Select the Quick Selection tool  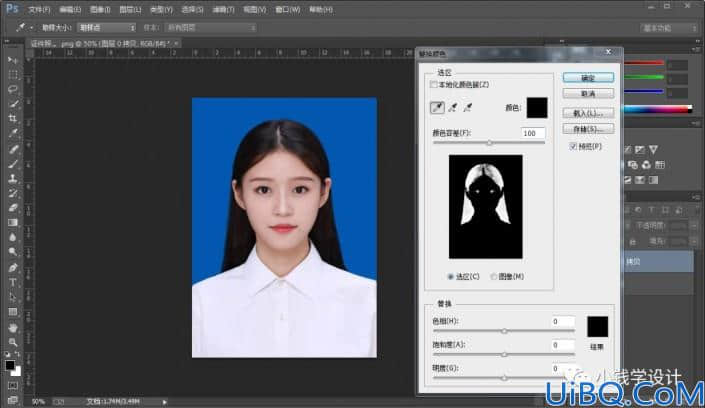coord(13,104)
